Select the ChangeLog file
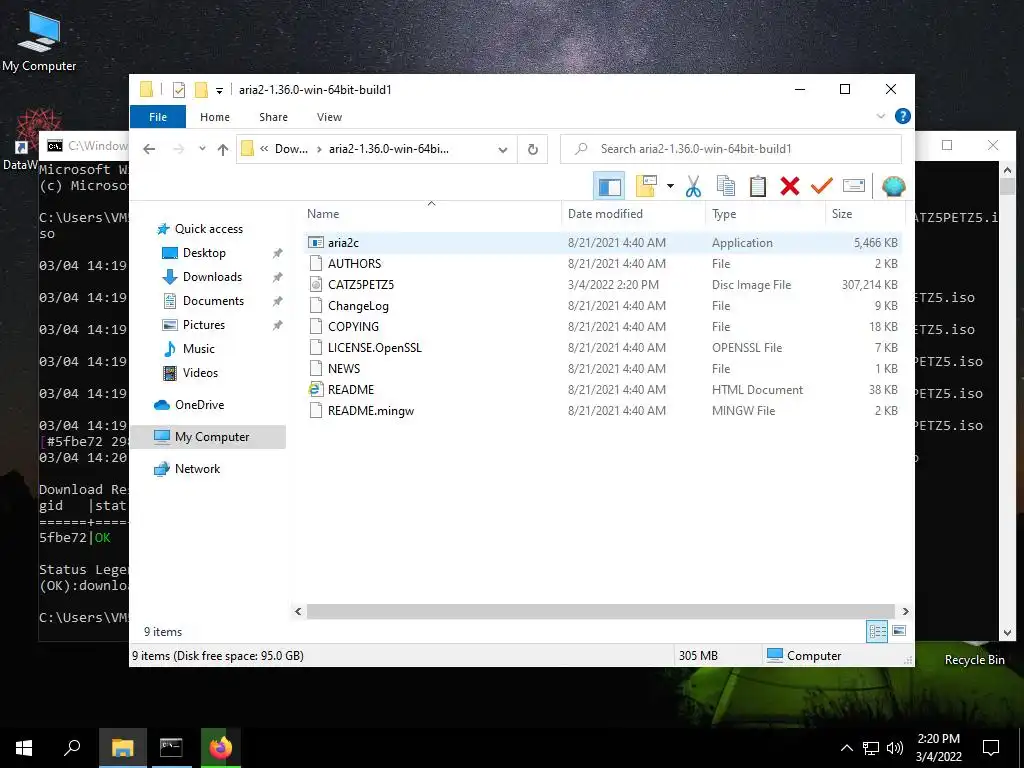The height and width of the screenshot is (768, 1024). [603, 306]
